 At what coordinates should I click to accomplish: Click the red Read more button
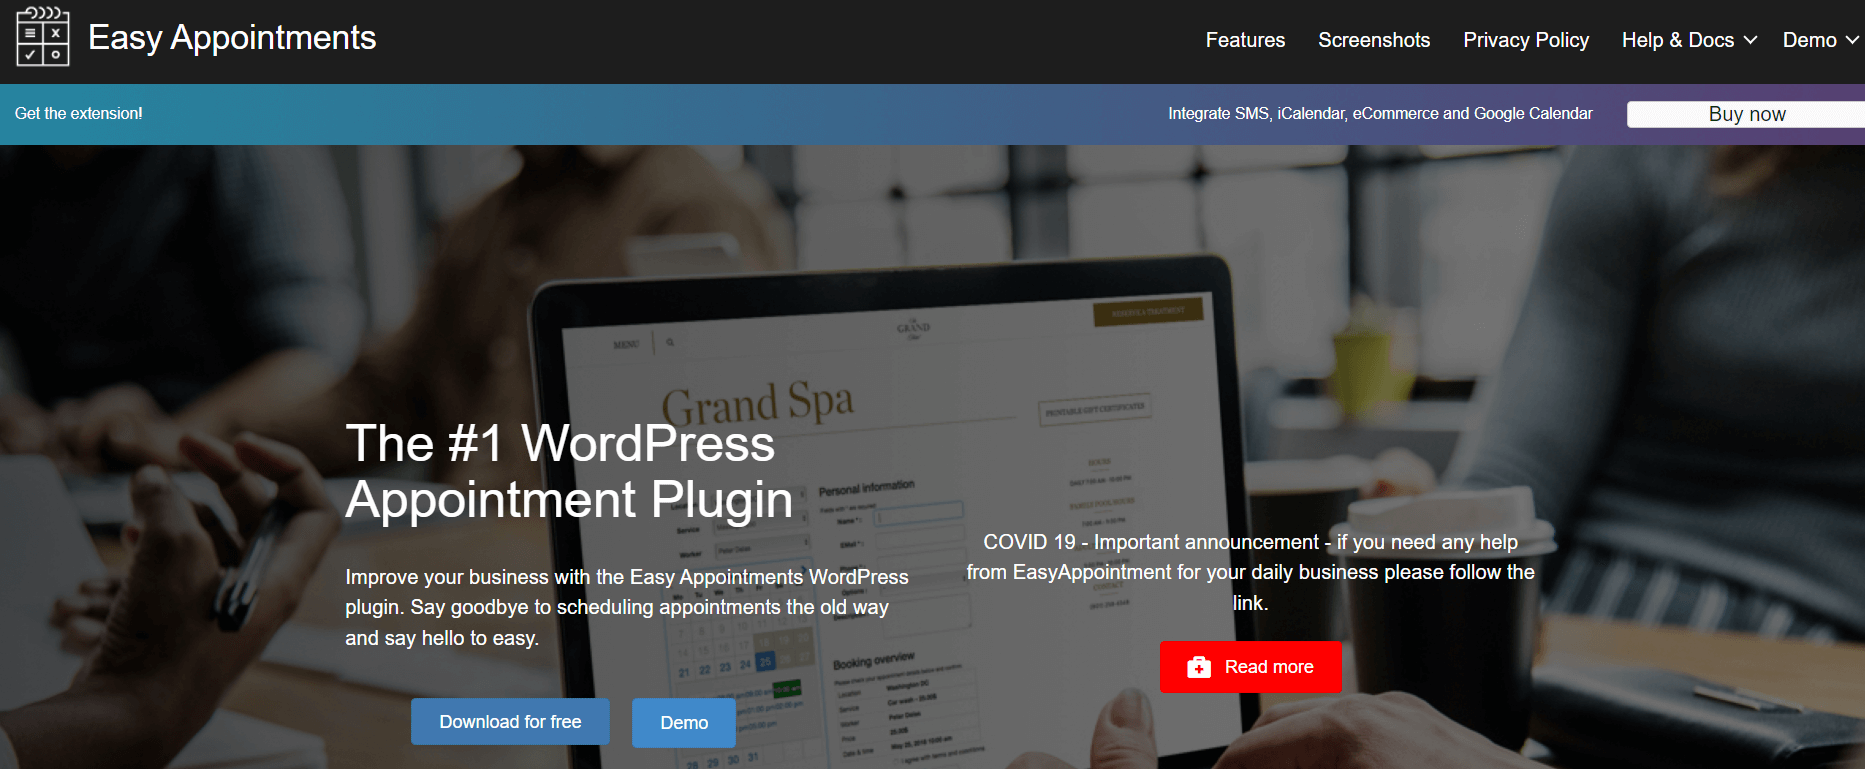coord(1250,667)
